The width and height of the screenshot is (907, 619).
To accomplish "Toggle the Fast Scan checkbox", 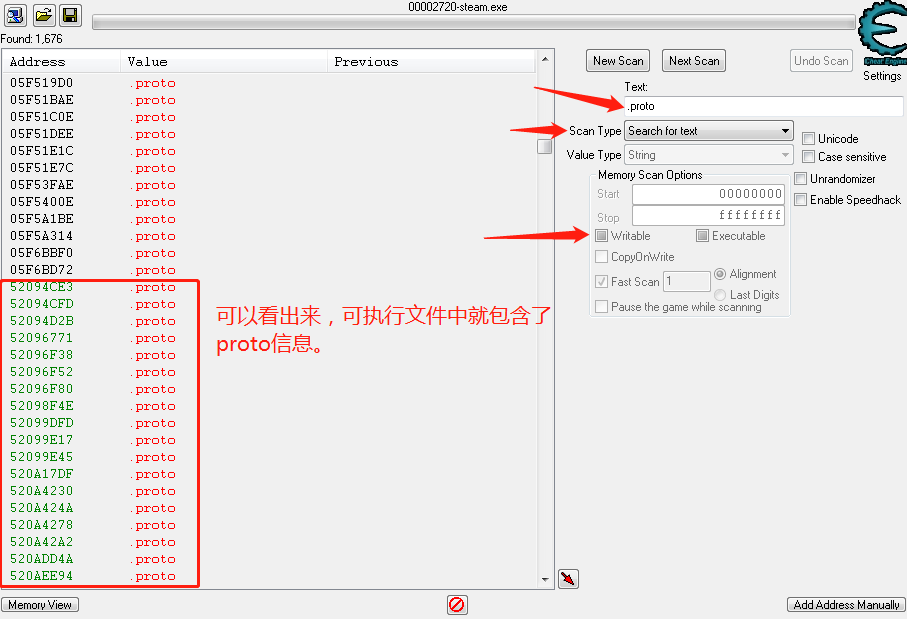I will 602,282.
